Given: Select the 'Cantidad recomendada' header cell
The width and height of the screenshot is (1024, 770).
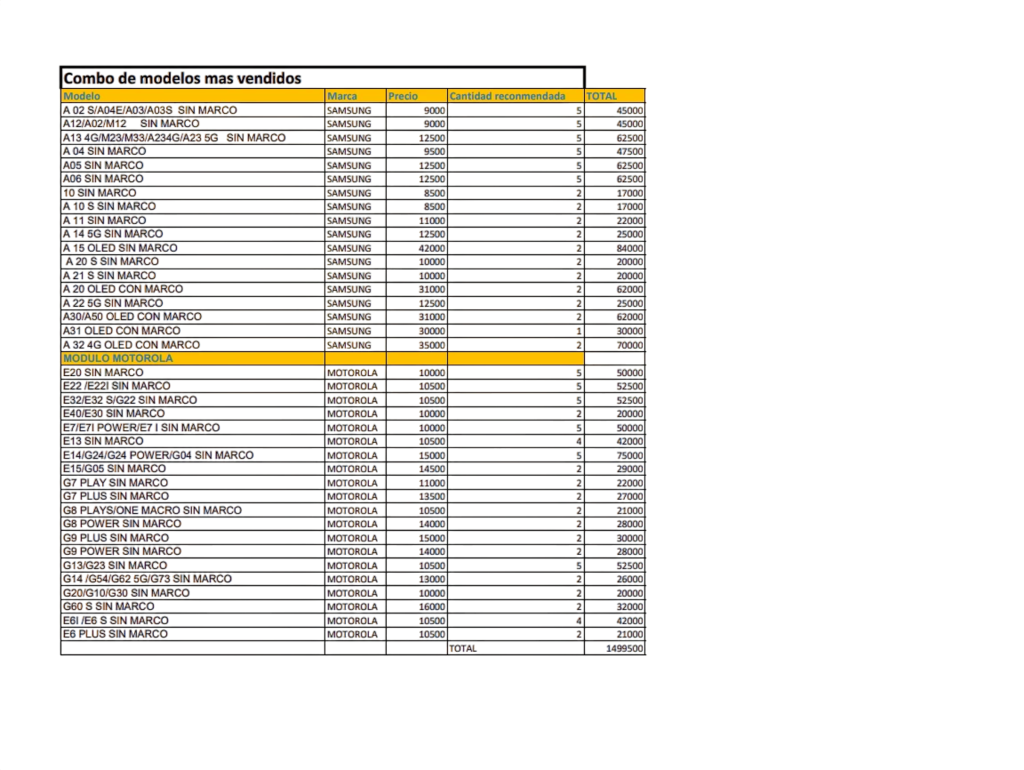Looking at the screenshot, I should click(515, 96).
